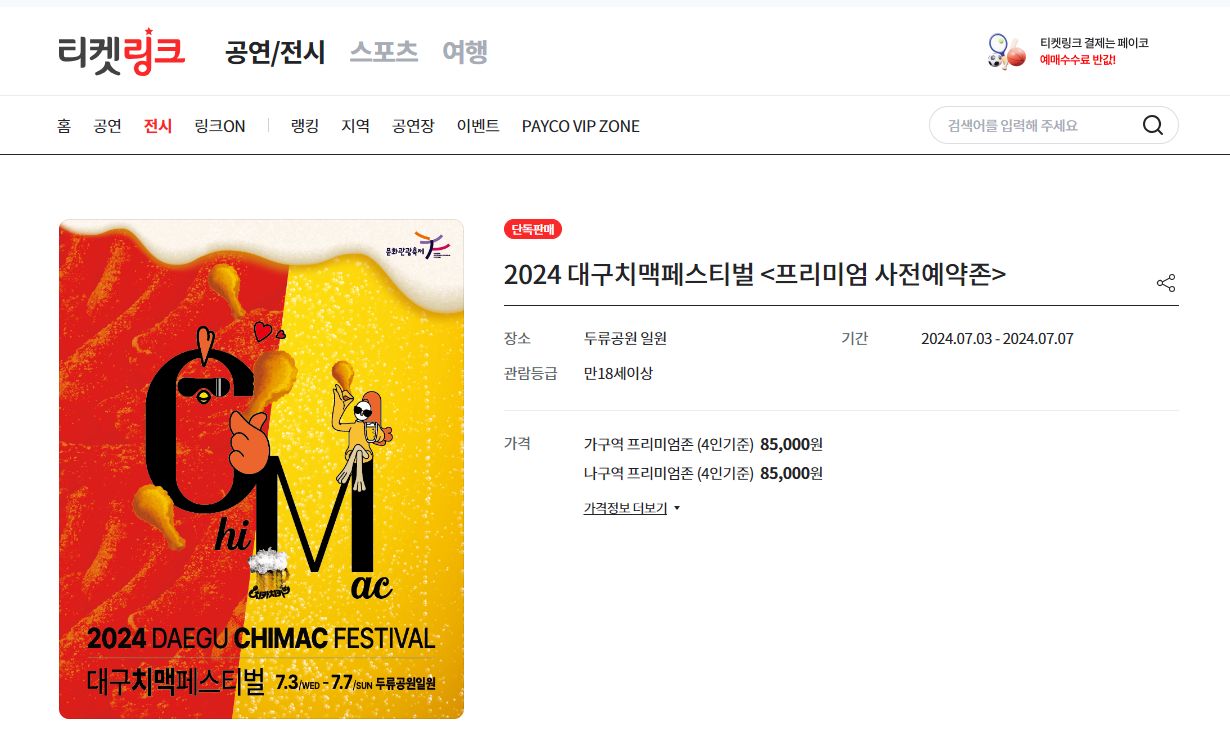Click the 나구역 프리미엄존 price row
Image resolution: width=1230 pixels, height=743 pixels.
(703, 473)
